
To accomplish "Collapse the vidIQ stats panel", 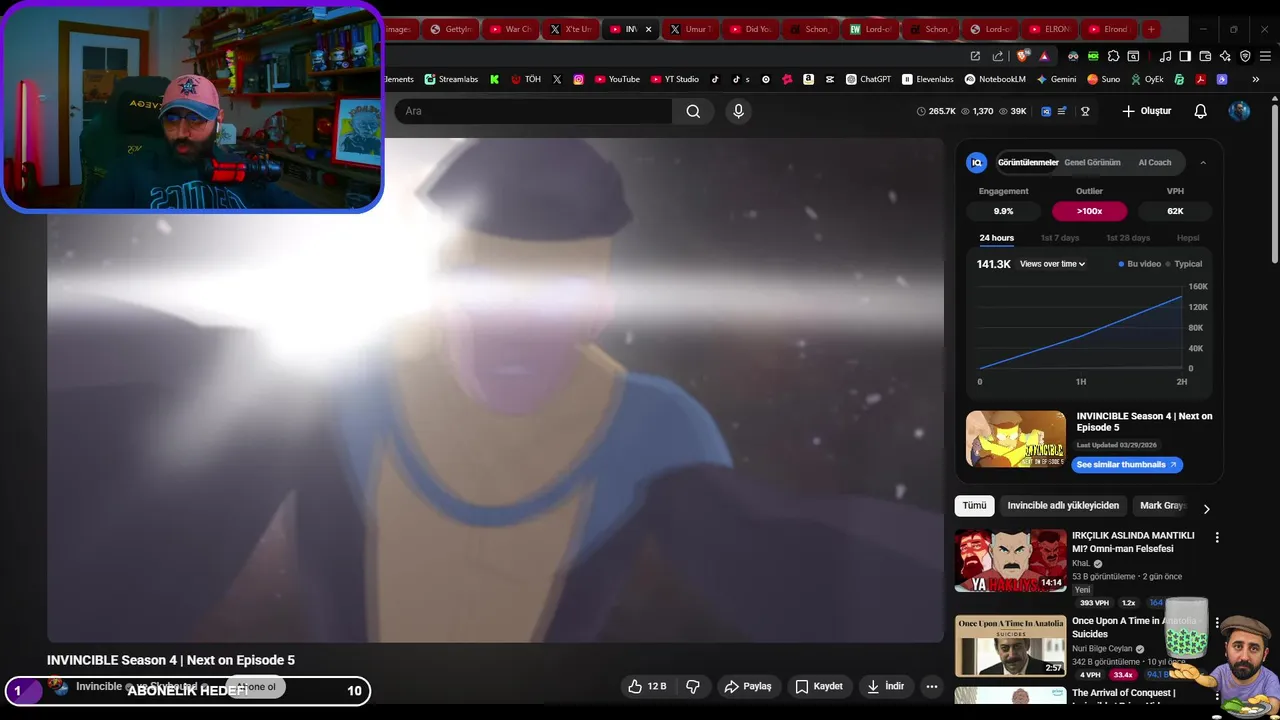I will [1203, 162].
